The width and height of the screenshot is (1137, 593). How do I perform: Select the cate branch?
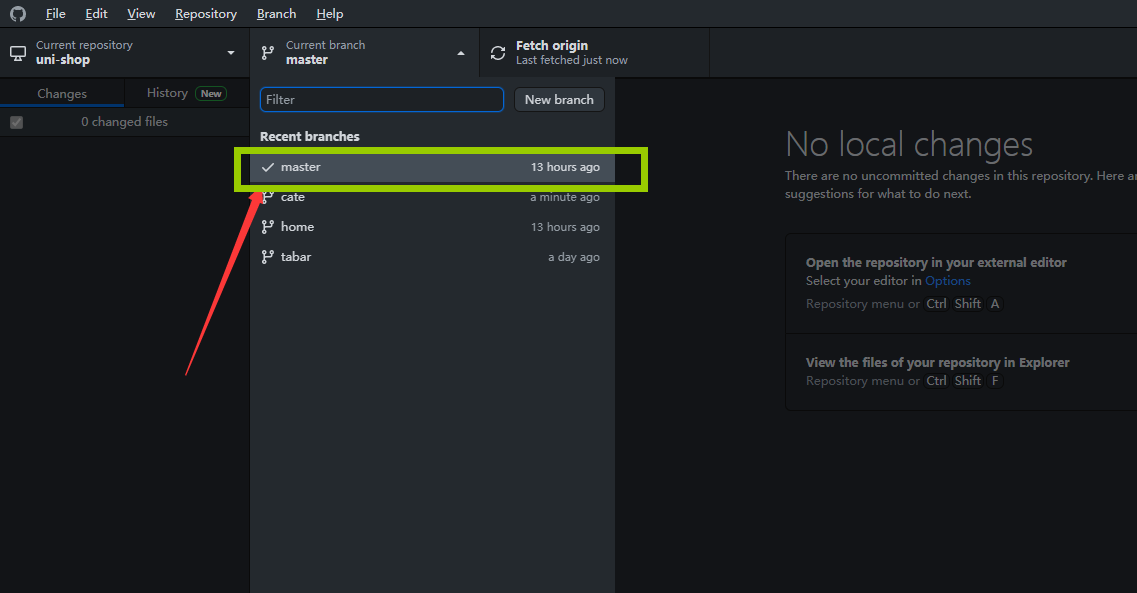tap(432, 197)
